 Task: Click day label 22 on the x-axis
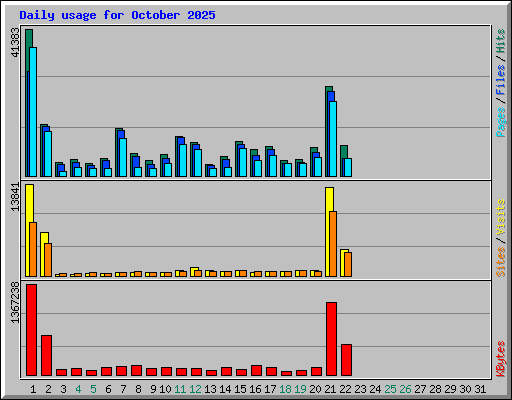345,389
